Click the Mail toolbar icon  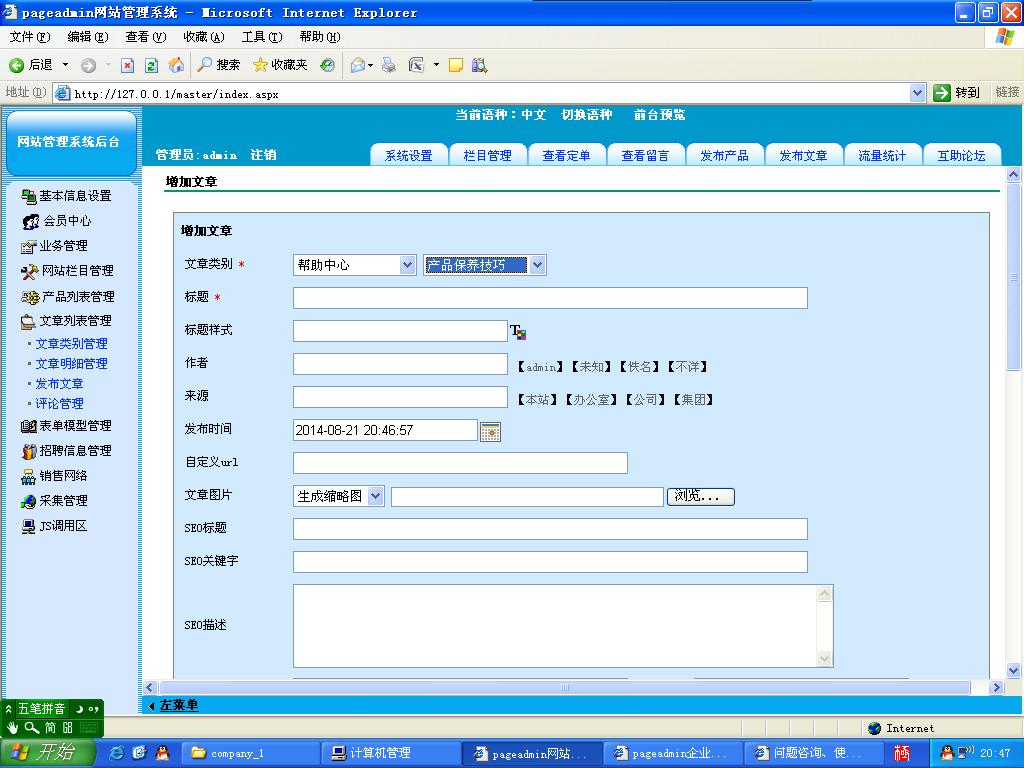tap(357, 65)
